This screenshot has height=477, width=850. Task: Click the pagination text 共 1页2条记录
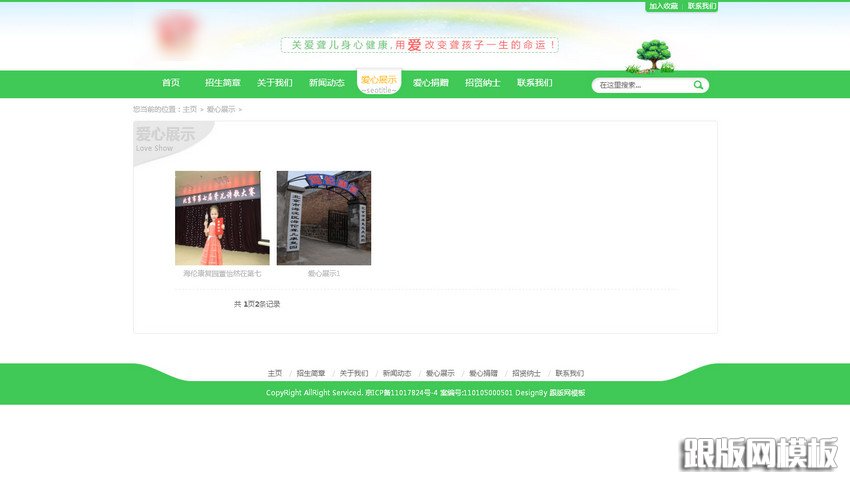coord(257,304)
